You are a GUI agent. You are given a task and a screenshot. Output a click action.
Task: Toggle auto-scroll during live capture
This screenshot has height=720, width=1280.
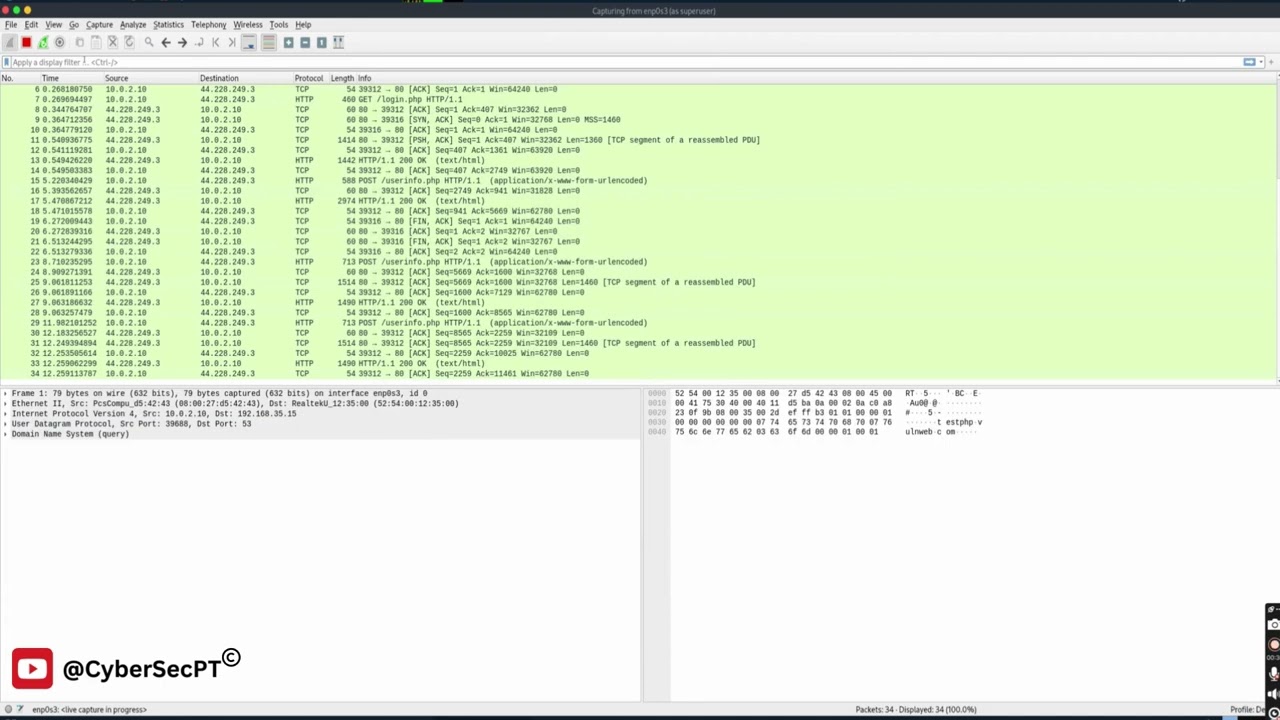pyautogui.click(x=249, y=42)
